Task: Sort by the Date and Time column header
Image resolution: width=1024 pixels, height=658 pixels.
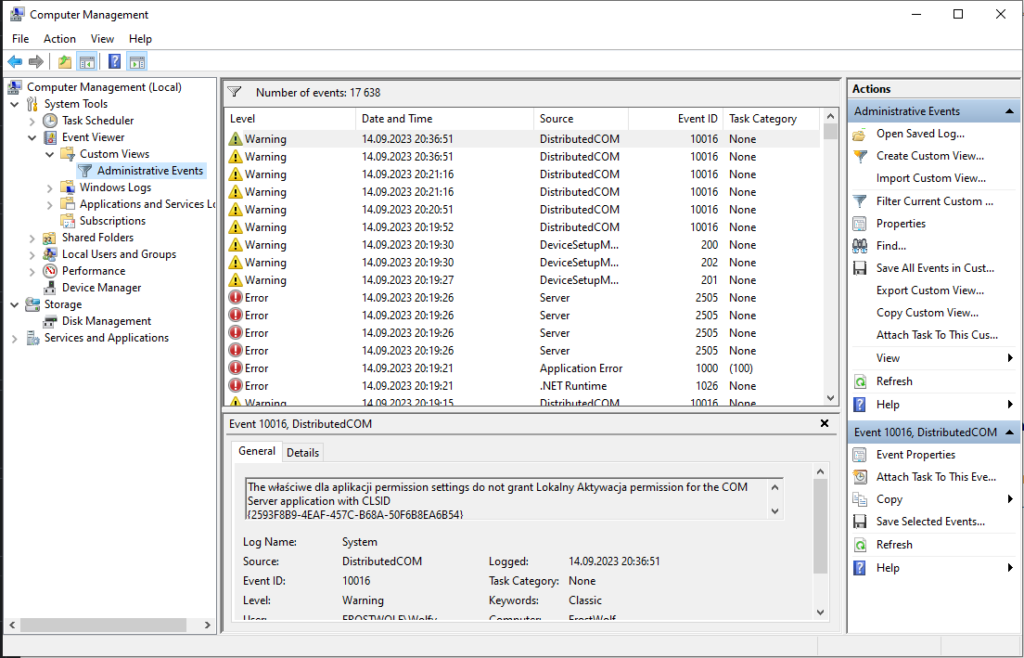Action: point(445,119)
